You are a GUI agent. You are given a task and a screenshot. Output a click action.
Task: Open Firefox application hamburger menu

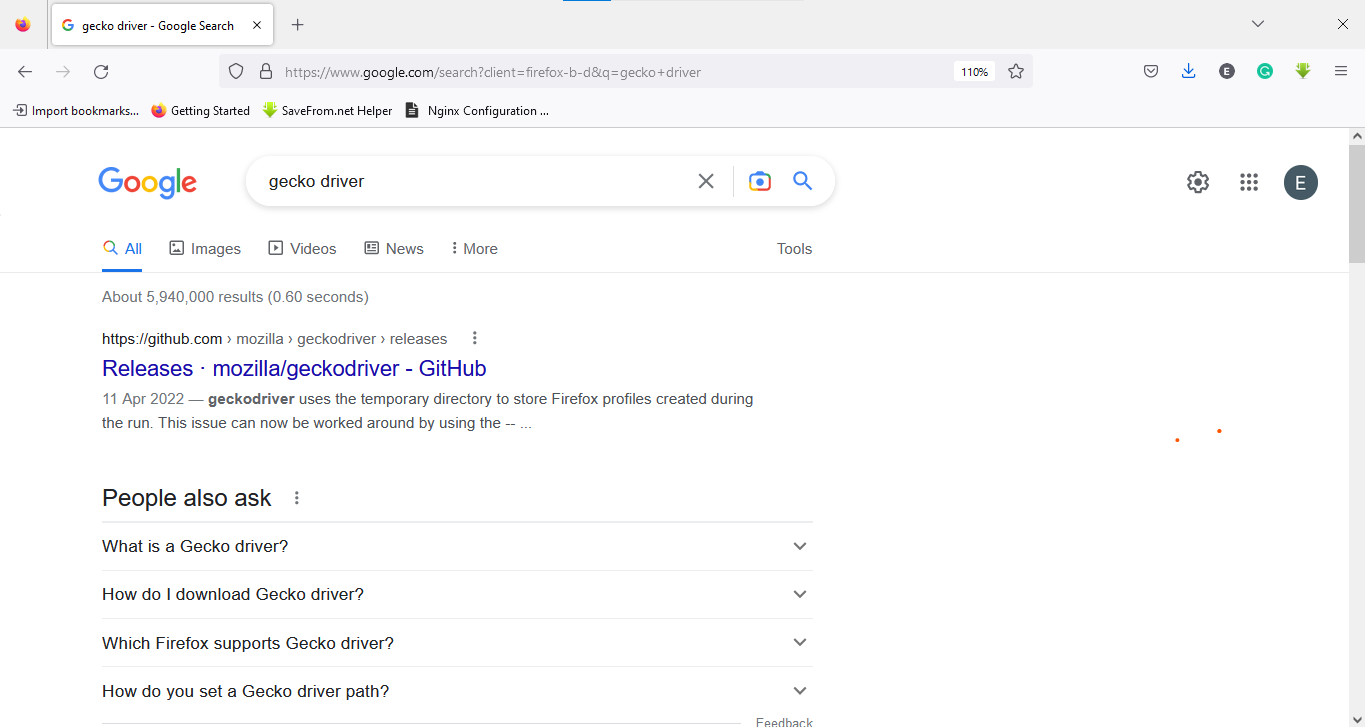[x=1341, y=71]
